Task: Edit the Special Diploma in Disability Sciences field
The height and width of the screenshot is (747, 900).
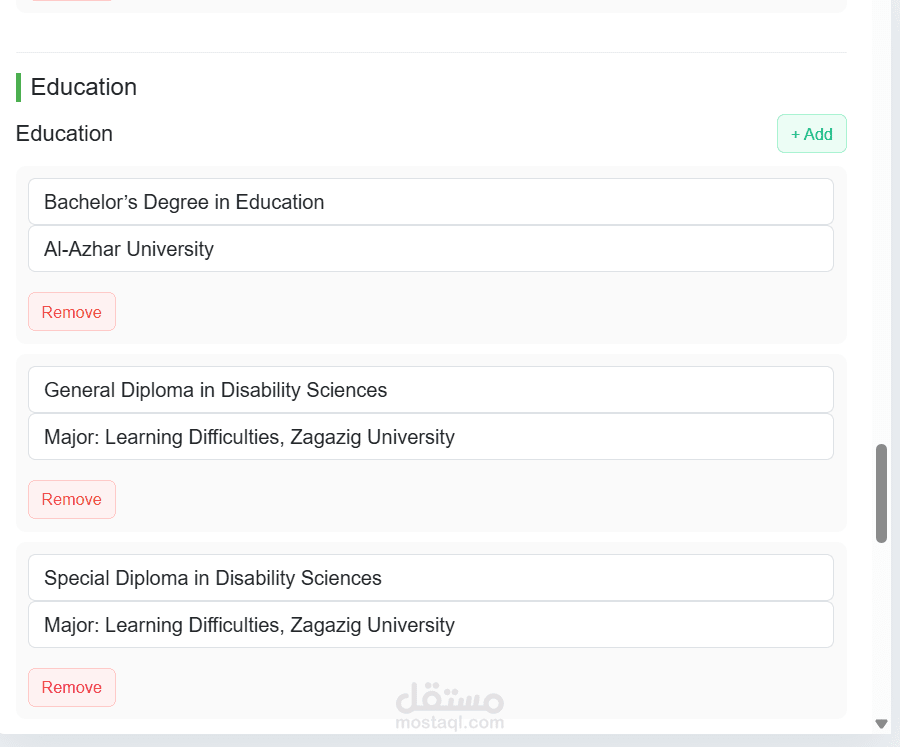Action: pos(430,578)
